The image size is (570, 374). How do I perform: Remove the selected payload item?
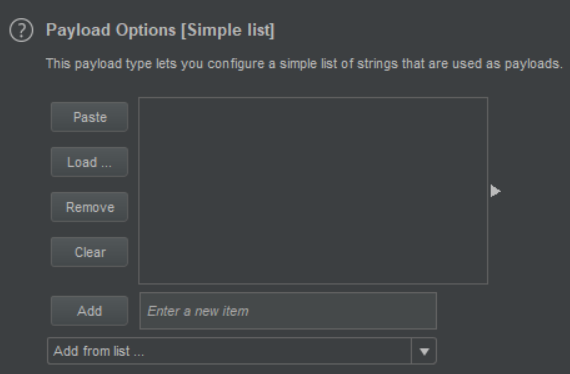(89, 207)
